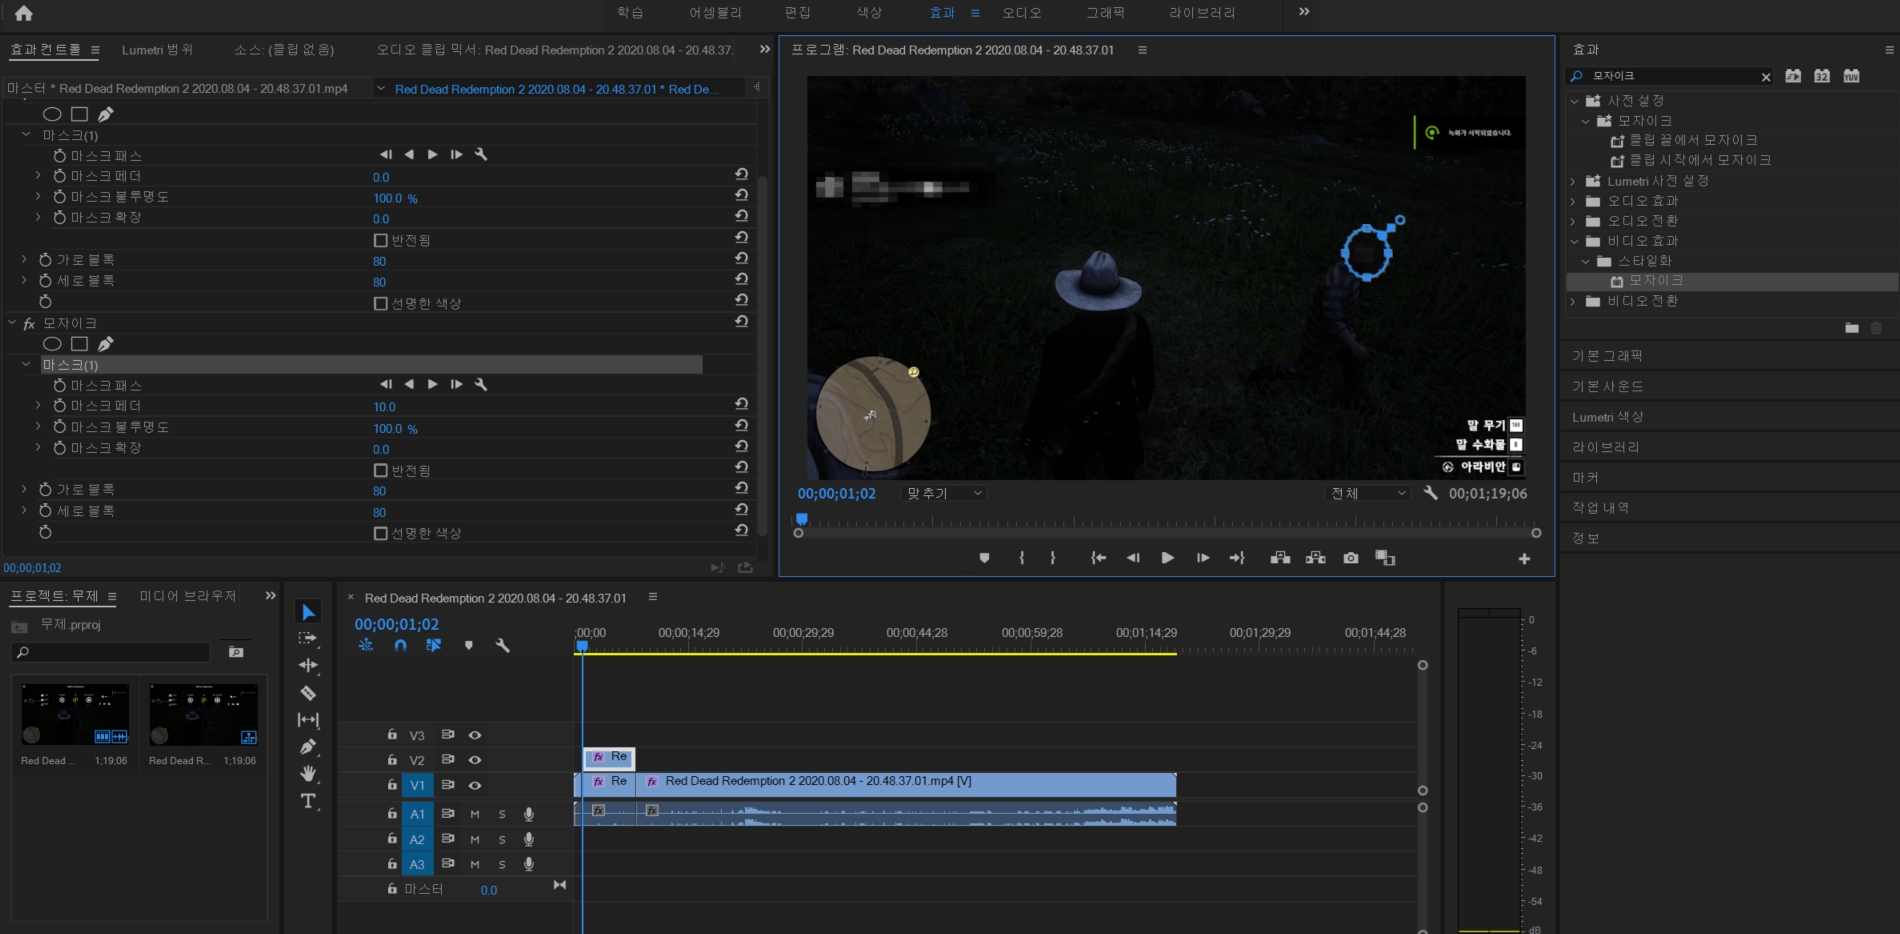This screenshot has height=934, width=1900.
Task: Create rectangle mask in lower mosaic effect
Action: tap(80, 344)
